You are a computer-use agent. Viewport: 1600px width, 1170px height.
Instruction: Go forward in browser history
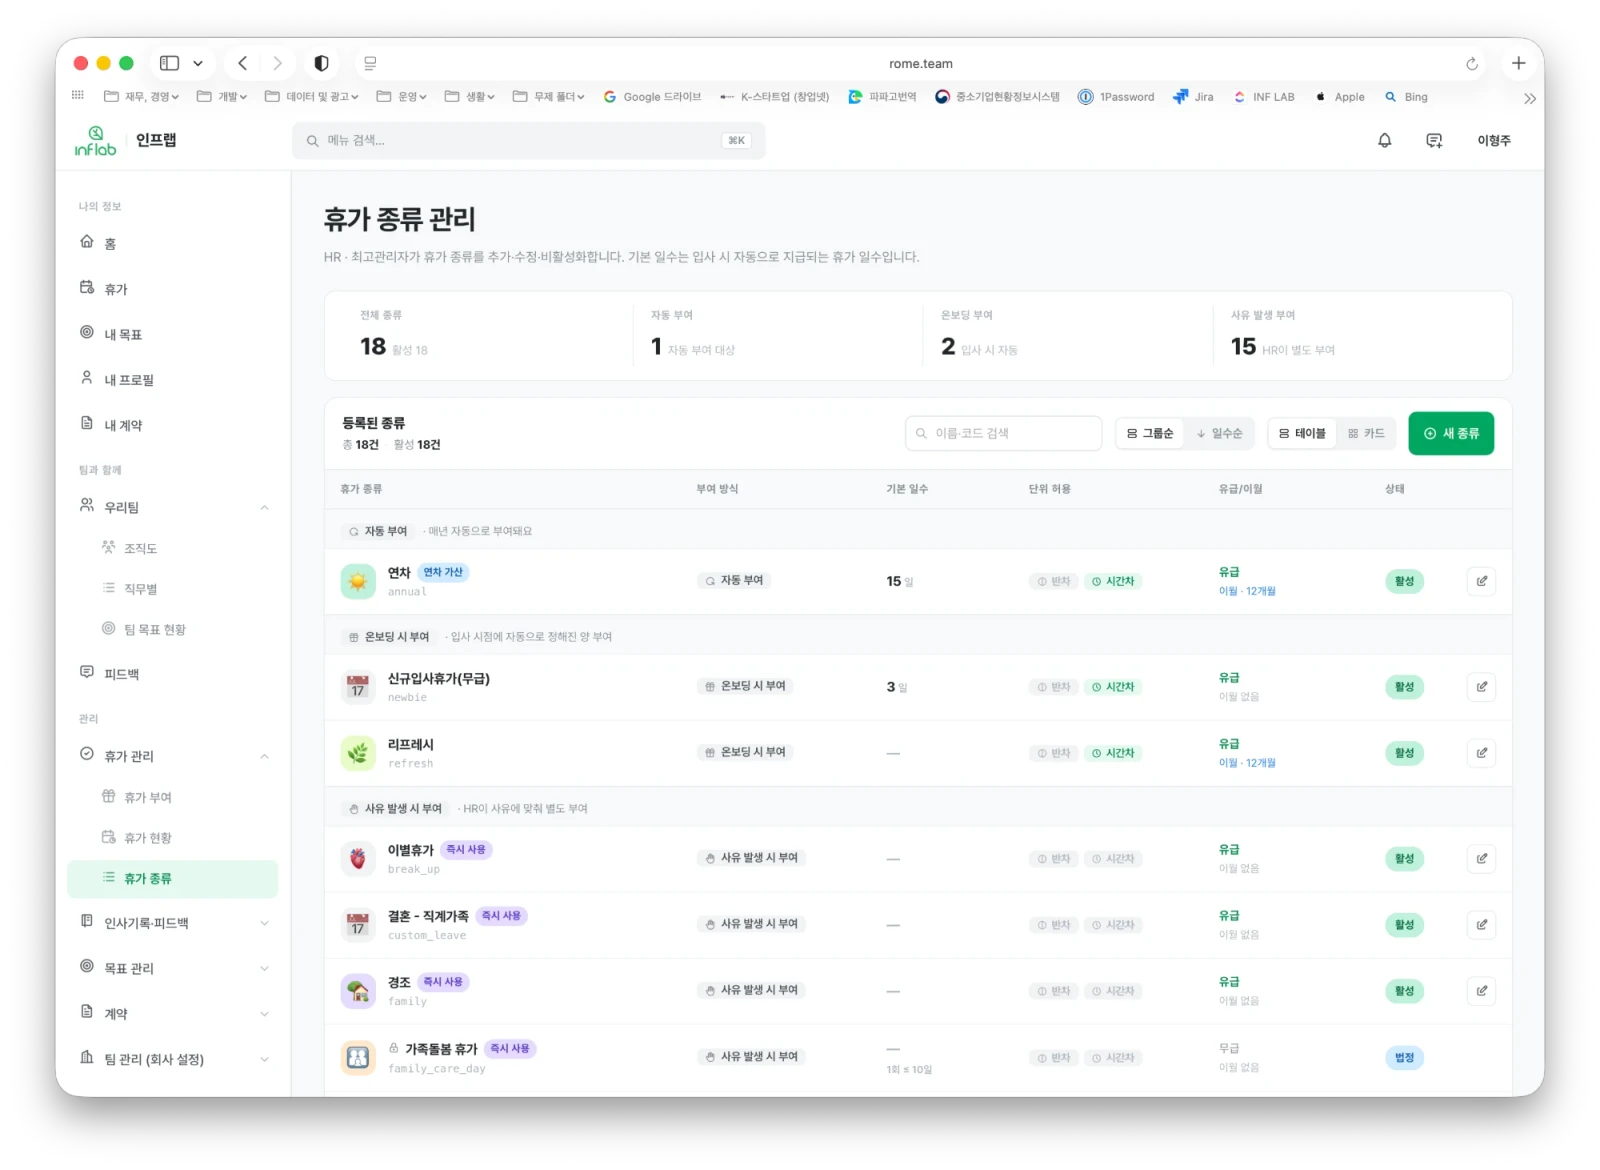(x=277, y=63)
